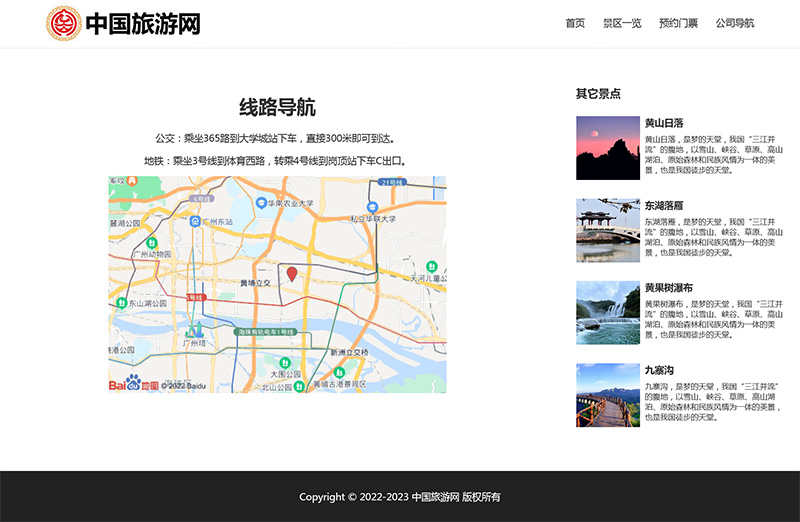Viewport: 800px width, 522px height.
Task: Click the China Travel site logo emblem
Action: (x=64, y=23)
